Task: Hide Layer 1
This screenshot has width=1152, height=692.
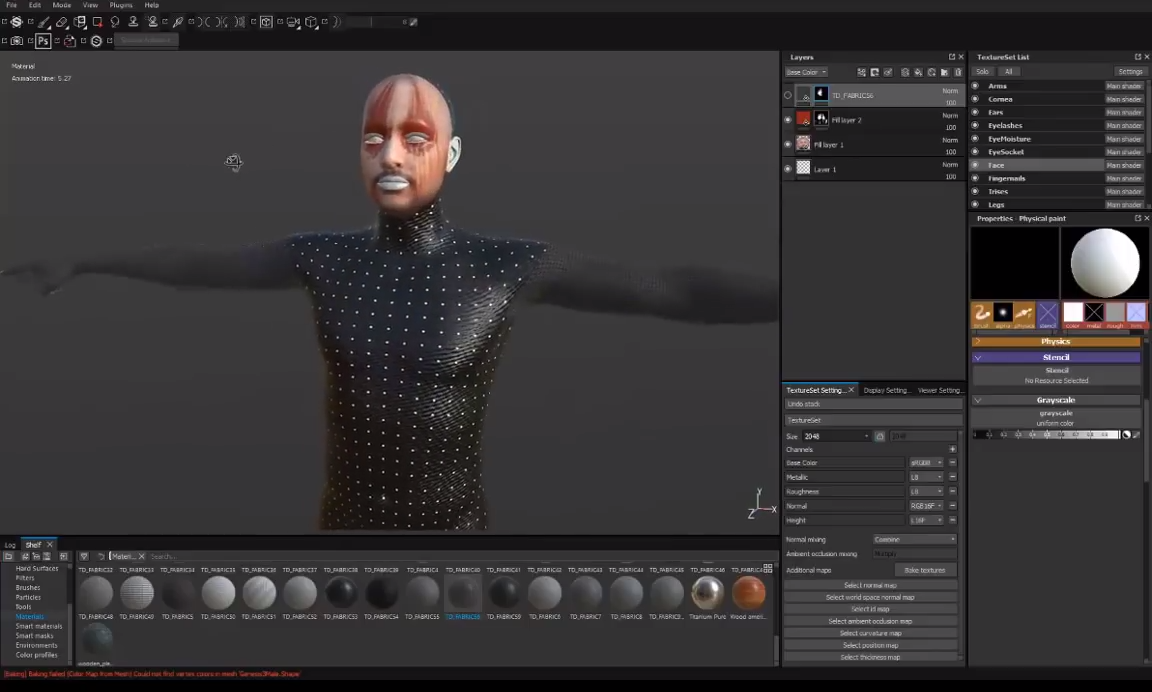Action: (x=788, y=169)
